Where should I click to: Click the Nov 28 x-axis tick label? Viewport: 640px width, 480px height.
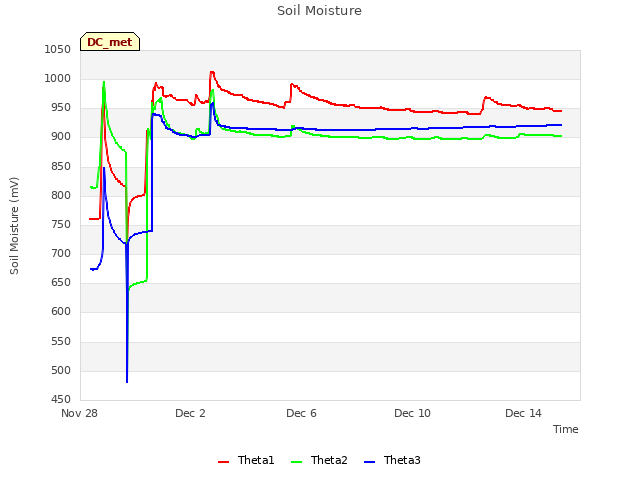pos(80,413)
